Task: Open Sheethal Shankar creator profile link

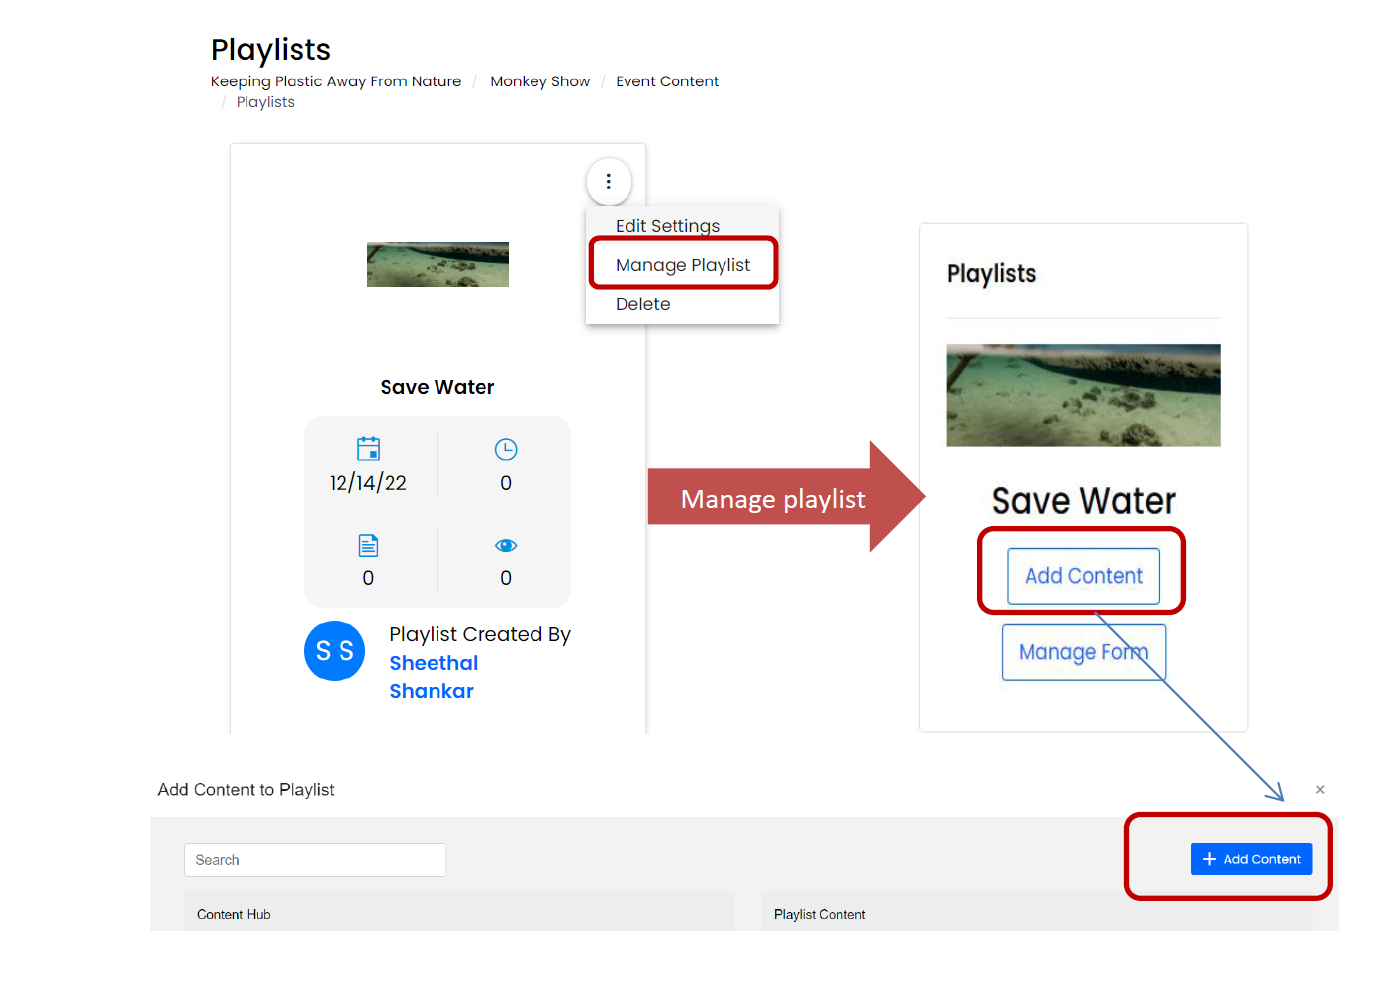Action: pyautogui.click(x=434, y=676)
